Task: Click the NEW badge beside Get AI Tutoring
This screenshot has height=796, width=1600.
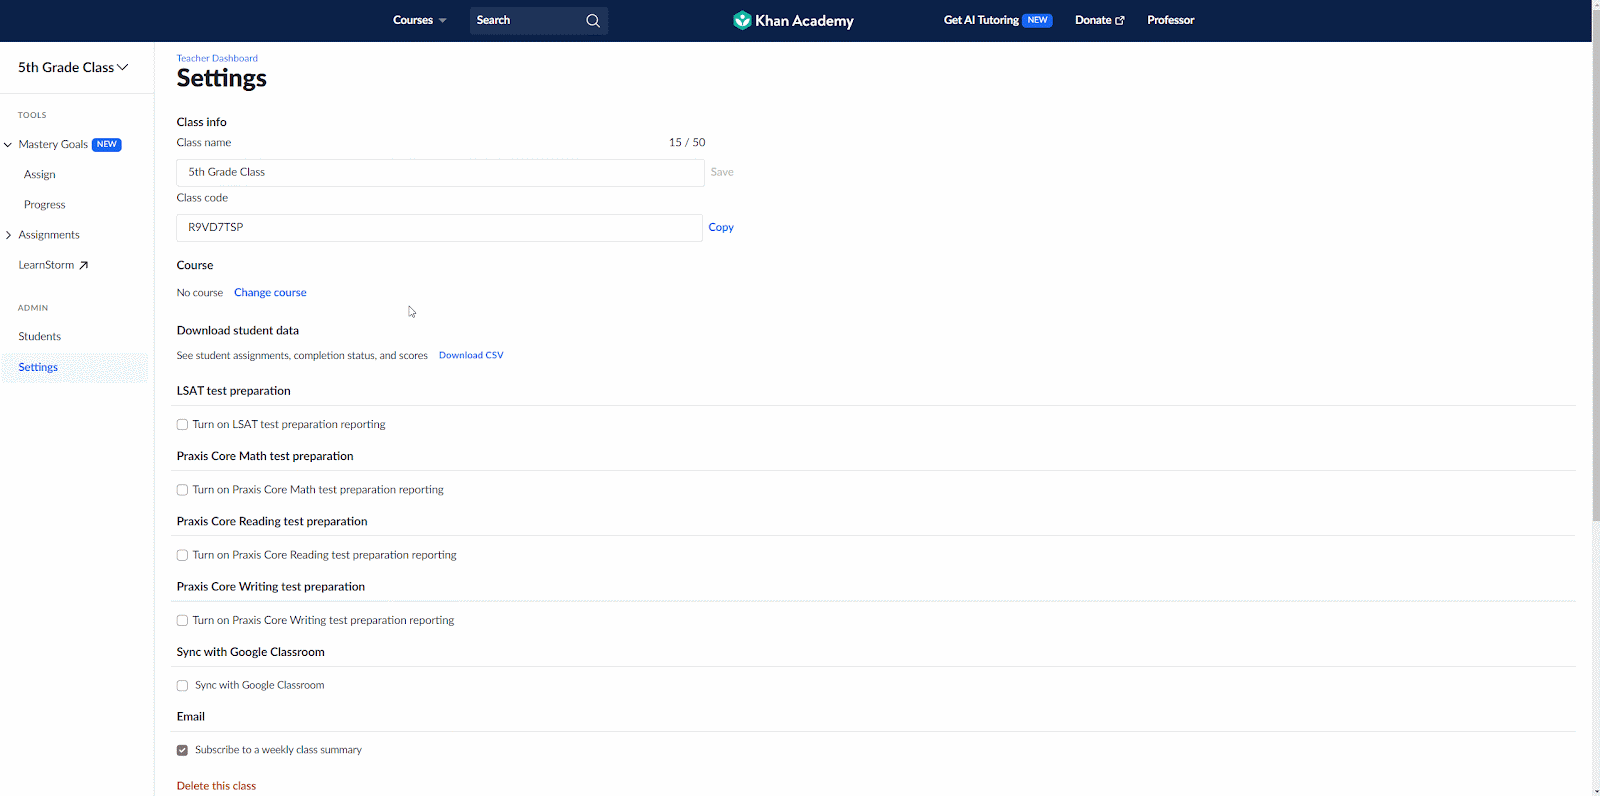Action: 1038,20
